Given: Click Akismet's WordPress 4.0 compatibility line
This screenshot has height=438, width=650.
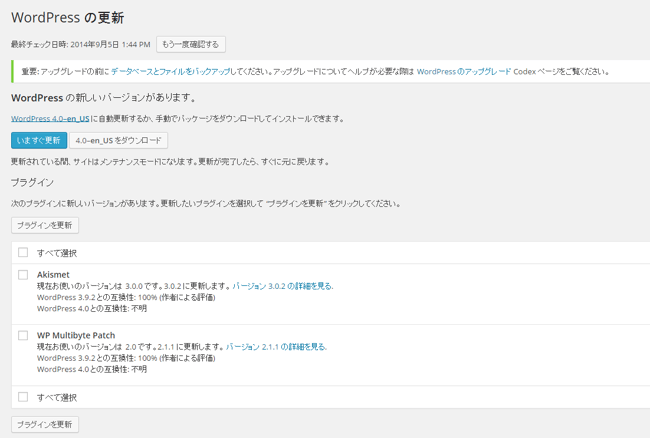Looking at the screenshot, I should coord(92,309).
